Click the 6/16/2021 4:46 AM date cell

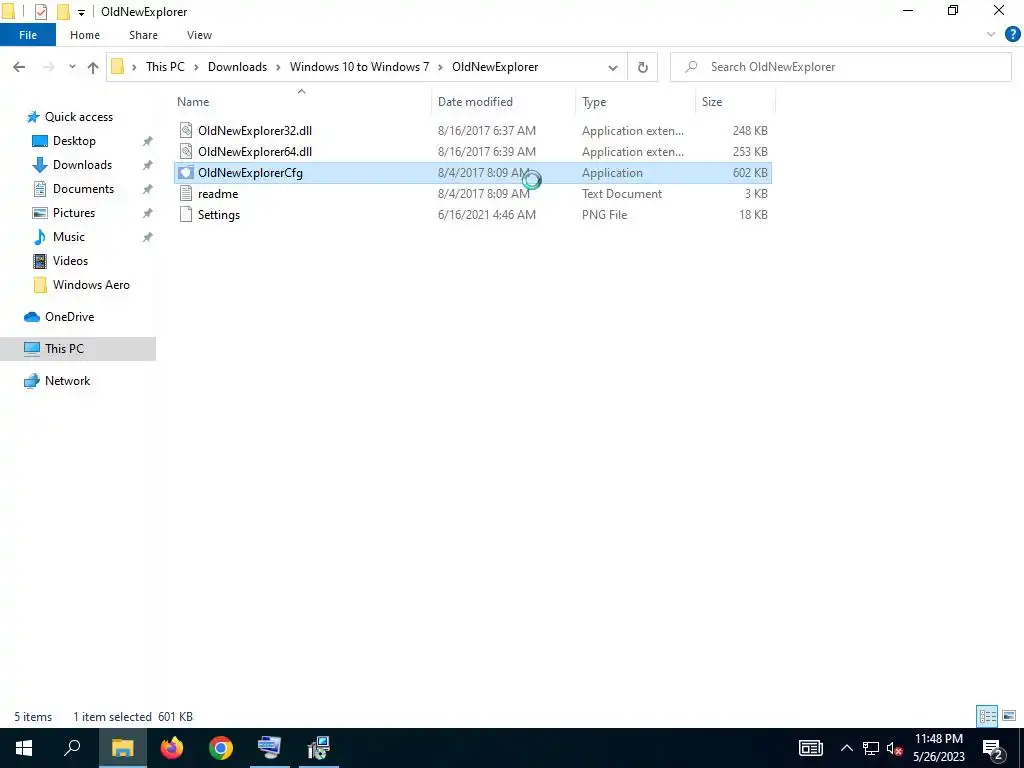(x=487, y=214)
